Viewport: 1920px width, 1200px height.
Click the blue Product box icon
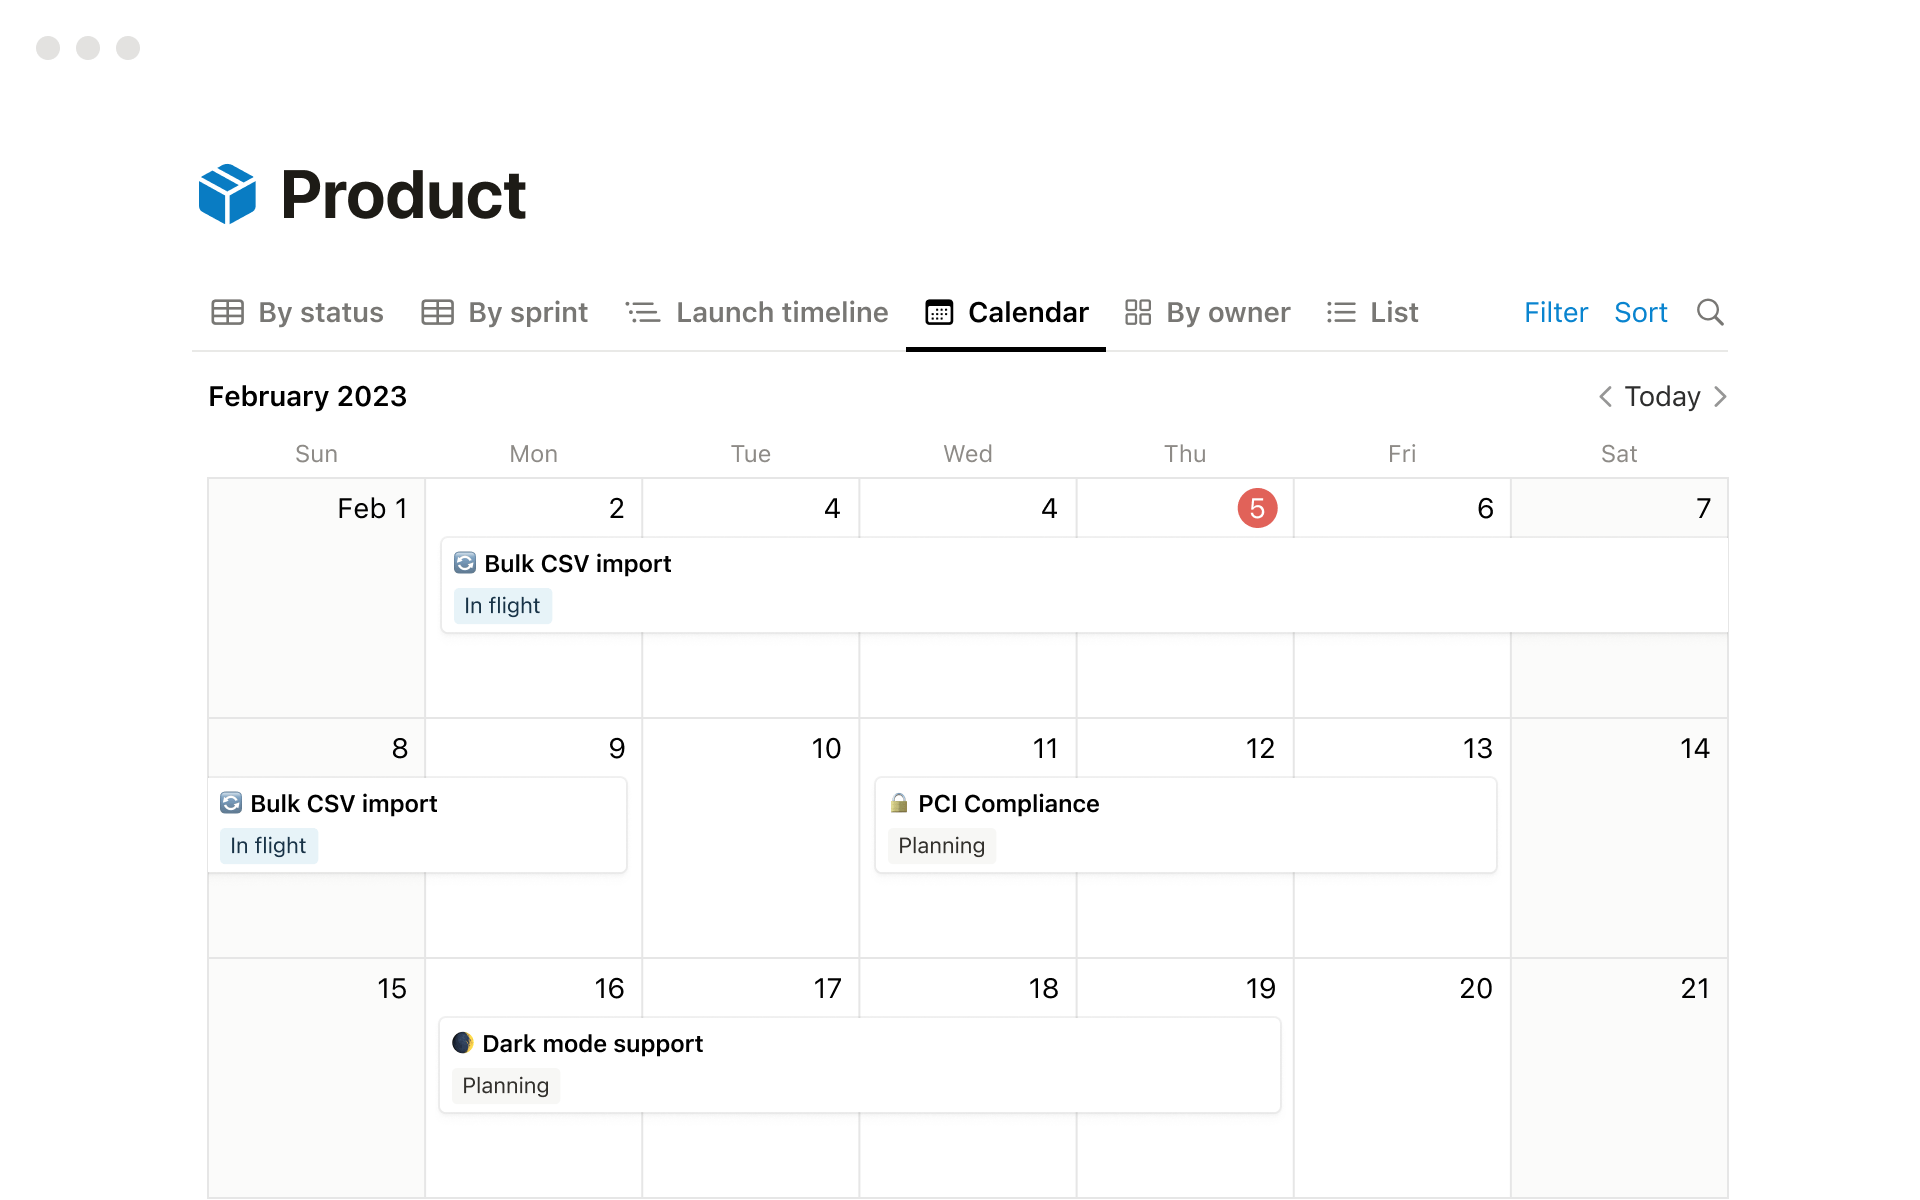click(227, 194)
